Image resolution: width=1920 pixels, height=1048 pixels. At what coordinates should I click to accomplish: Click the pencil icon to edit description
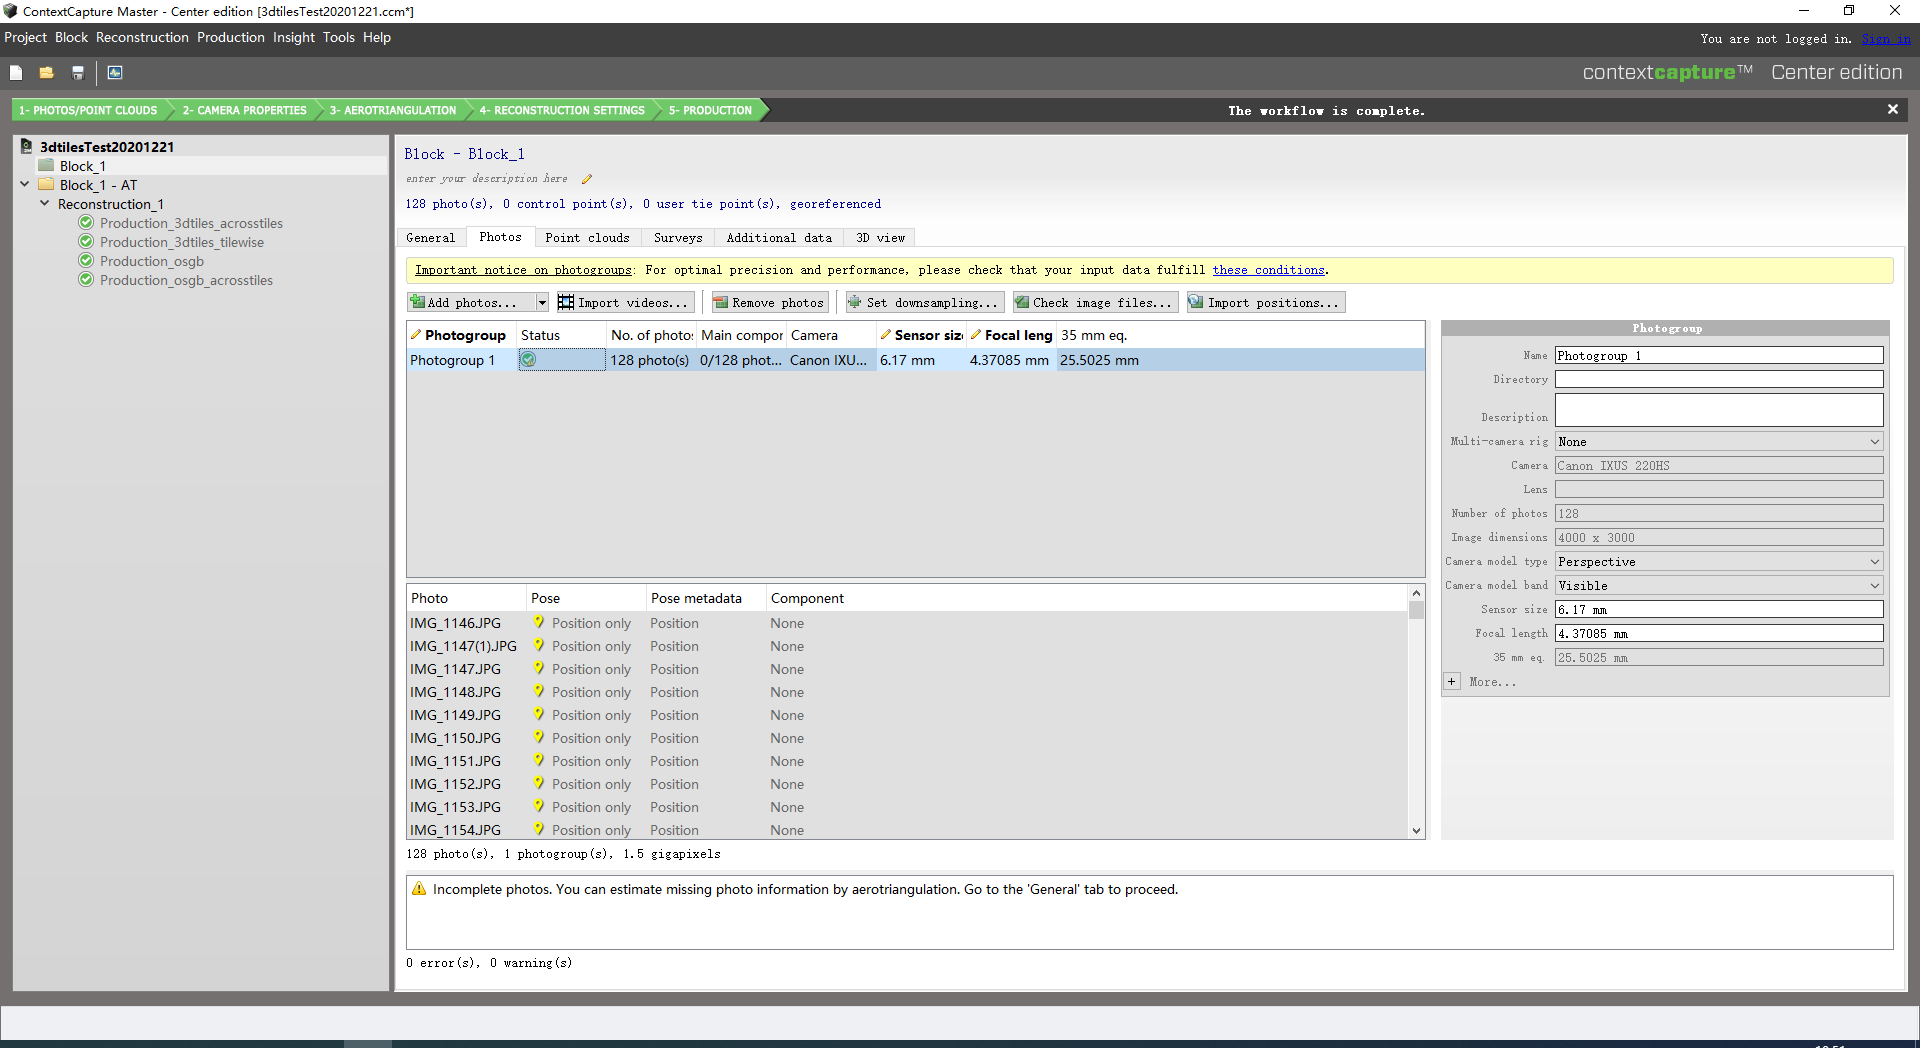(587, 179)
